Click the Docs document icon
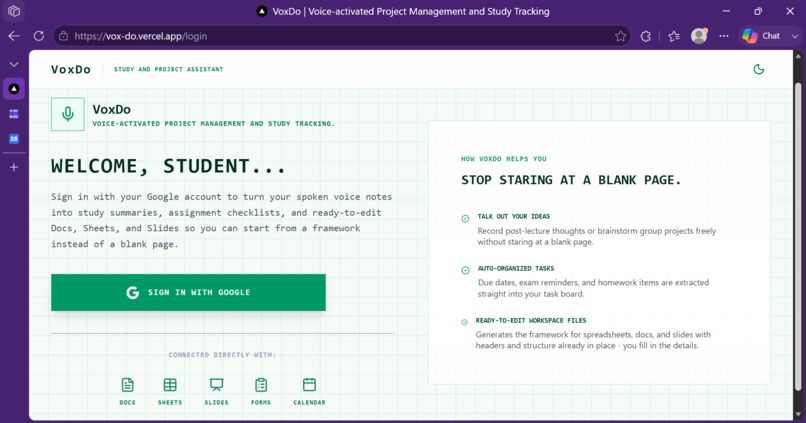The height and width of the screenshot is (423, 806). point(127,385)
